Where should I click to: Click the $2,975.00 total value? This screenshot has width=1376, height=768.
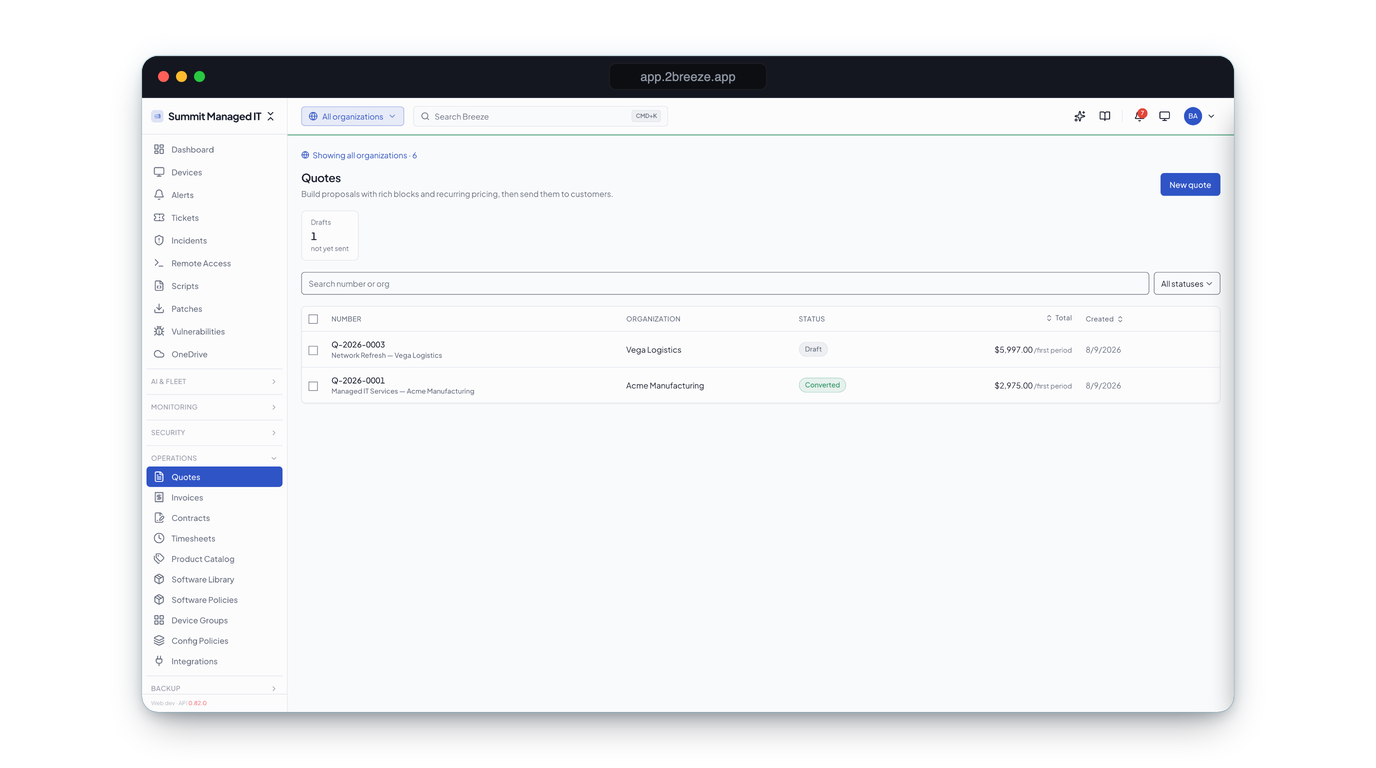coord(1013,386)
